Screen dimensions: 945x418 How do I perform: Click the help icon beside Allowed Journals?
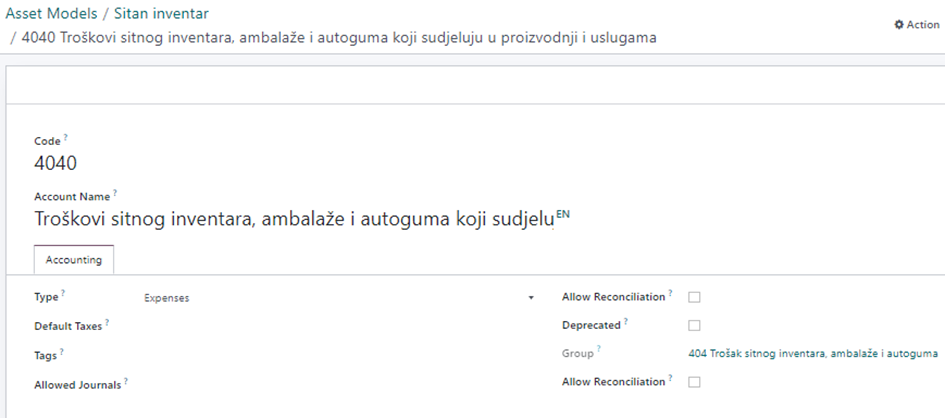coord(126,380)
